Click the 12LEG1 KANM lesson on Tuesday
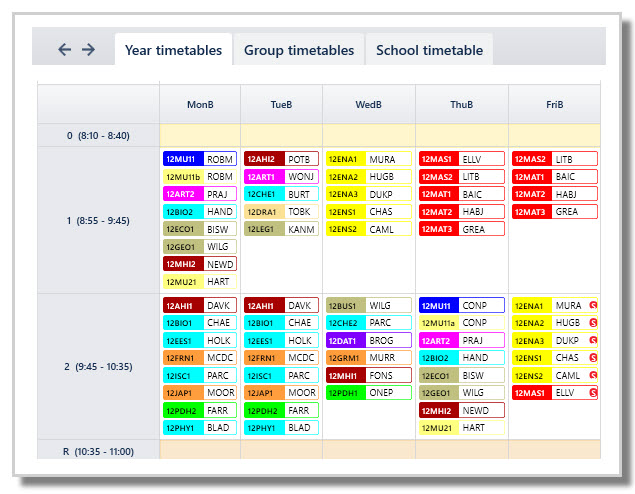Screen dimensions: 635x494 (281, 229)
